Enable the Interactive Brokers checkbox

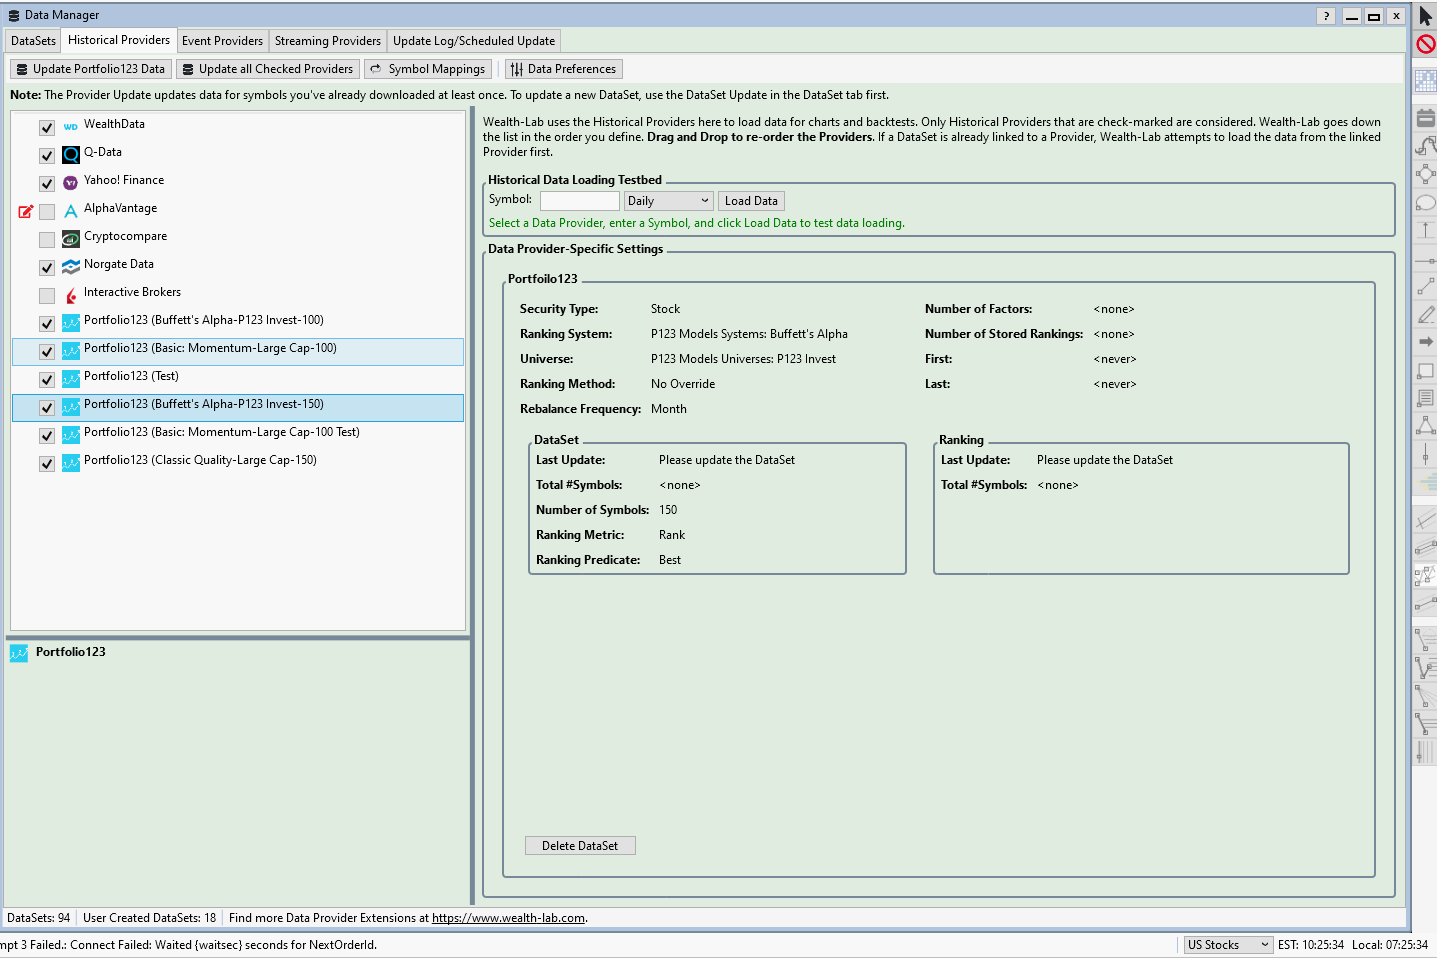coord(47,296)
